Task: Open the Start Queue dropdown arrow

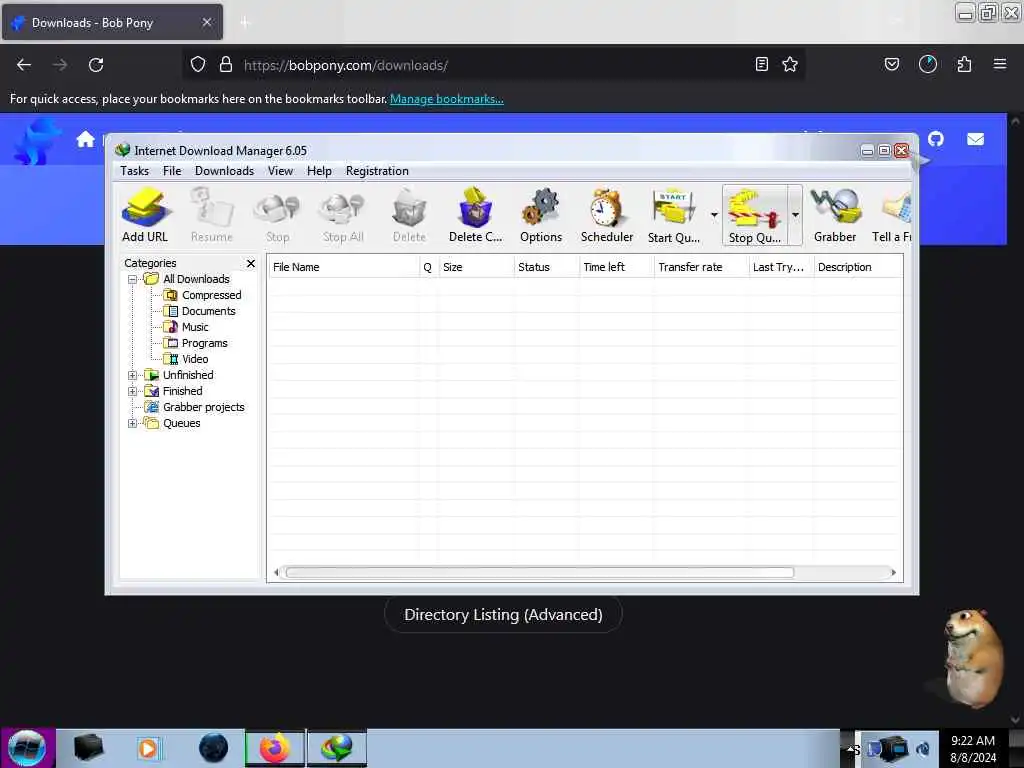Action: (714, 214)
